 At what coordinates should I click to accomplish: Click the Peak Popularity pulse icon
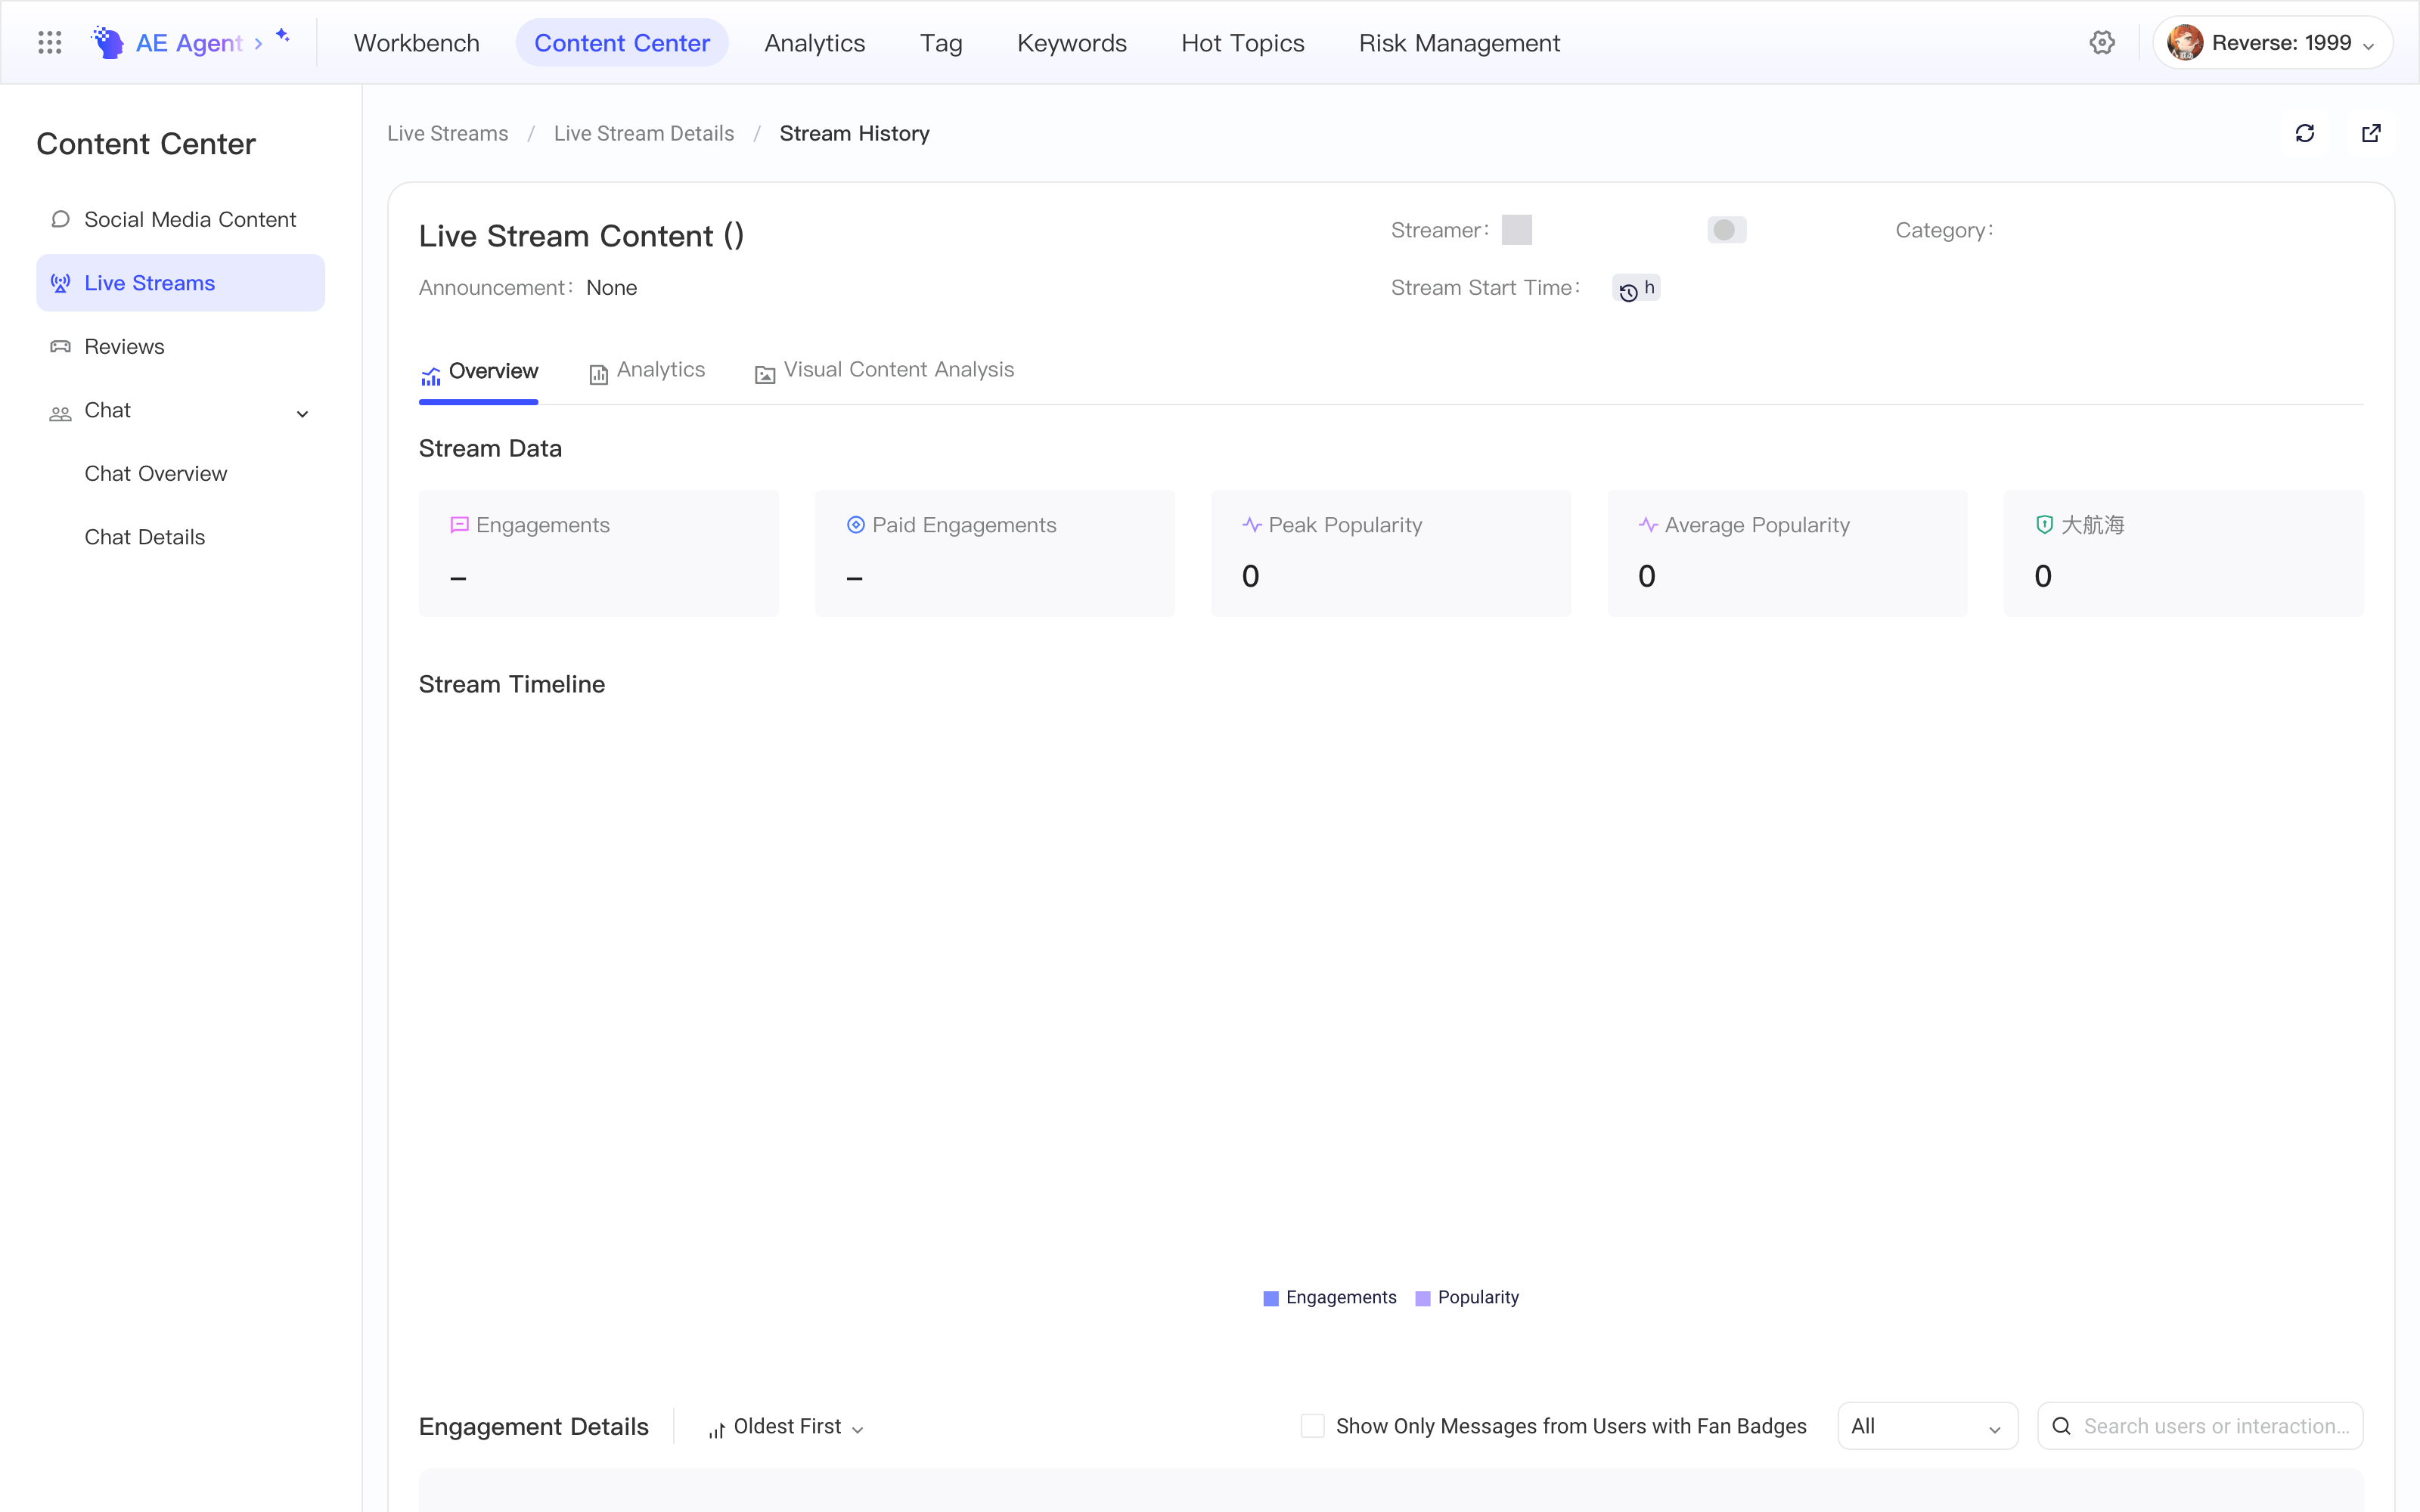(x=1252, y=525)
